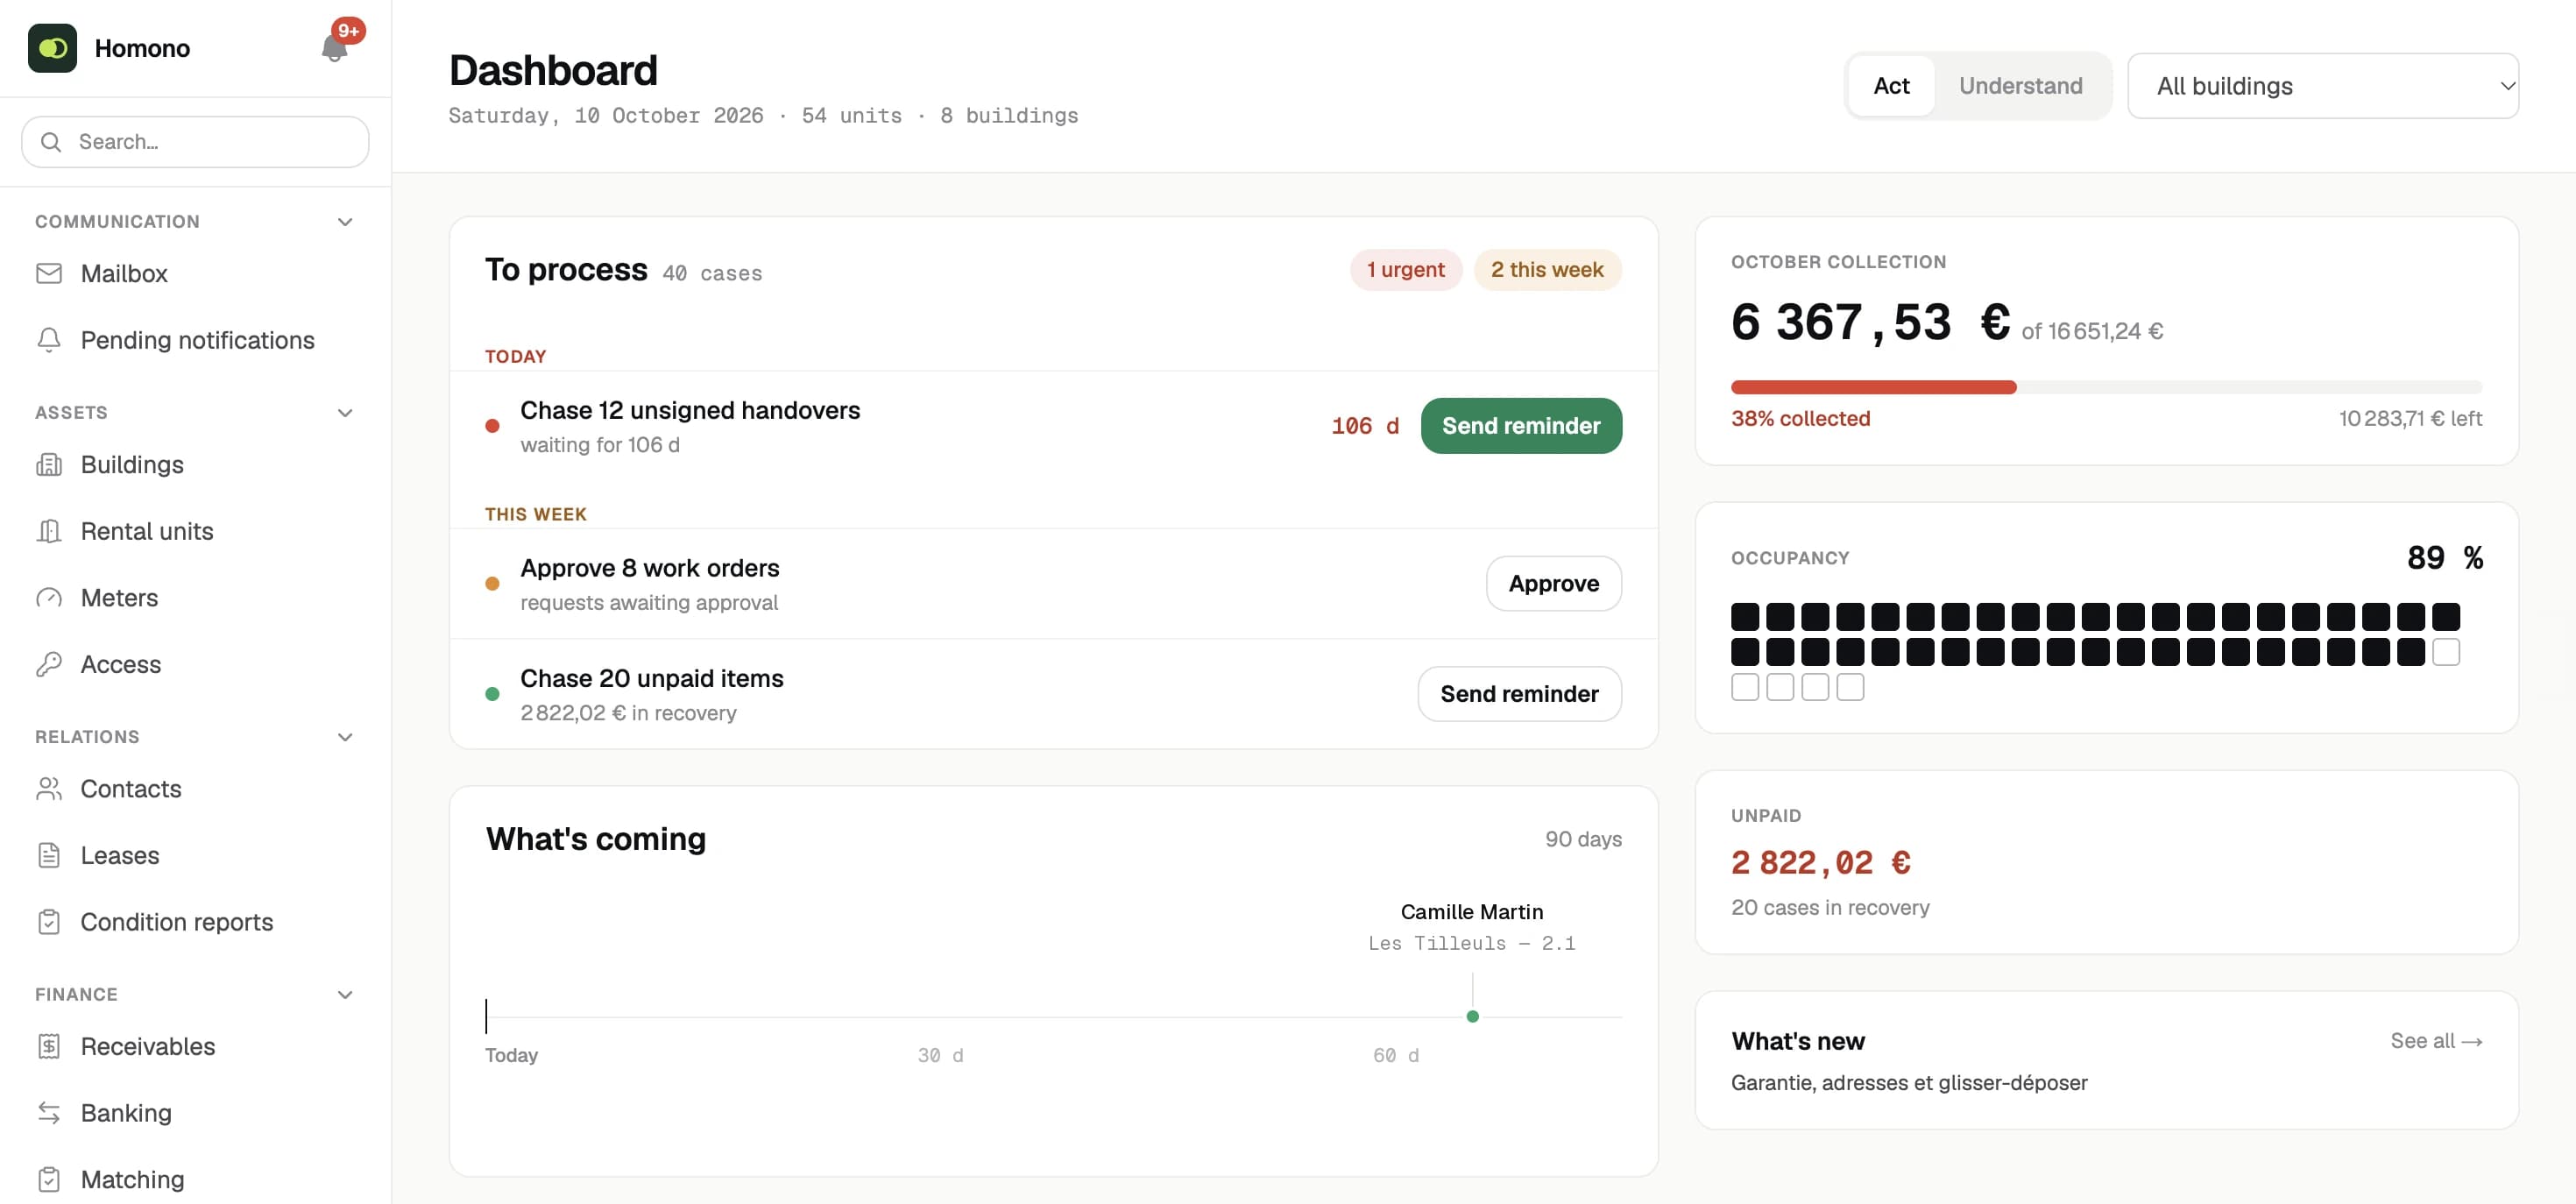2576x1204 pixels.
Task: Go to Rental units page
Action: [x=195, y=531]
